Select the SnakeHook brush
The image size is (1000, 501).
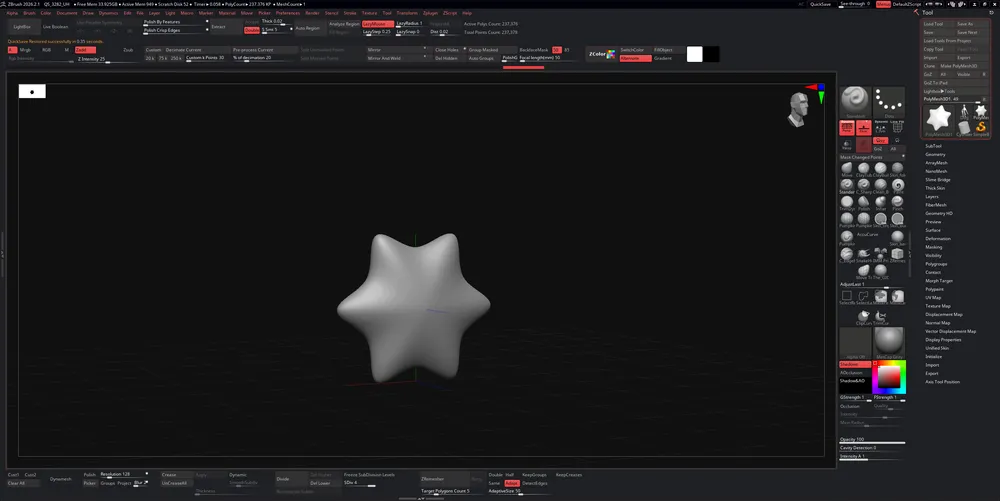click(x=864, y=254)
